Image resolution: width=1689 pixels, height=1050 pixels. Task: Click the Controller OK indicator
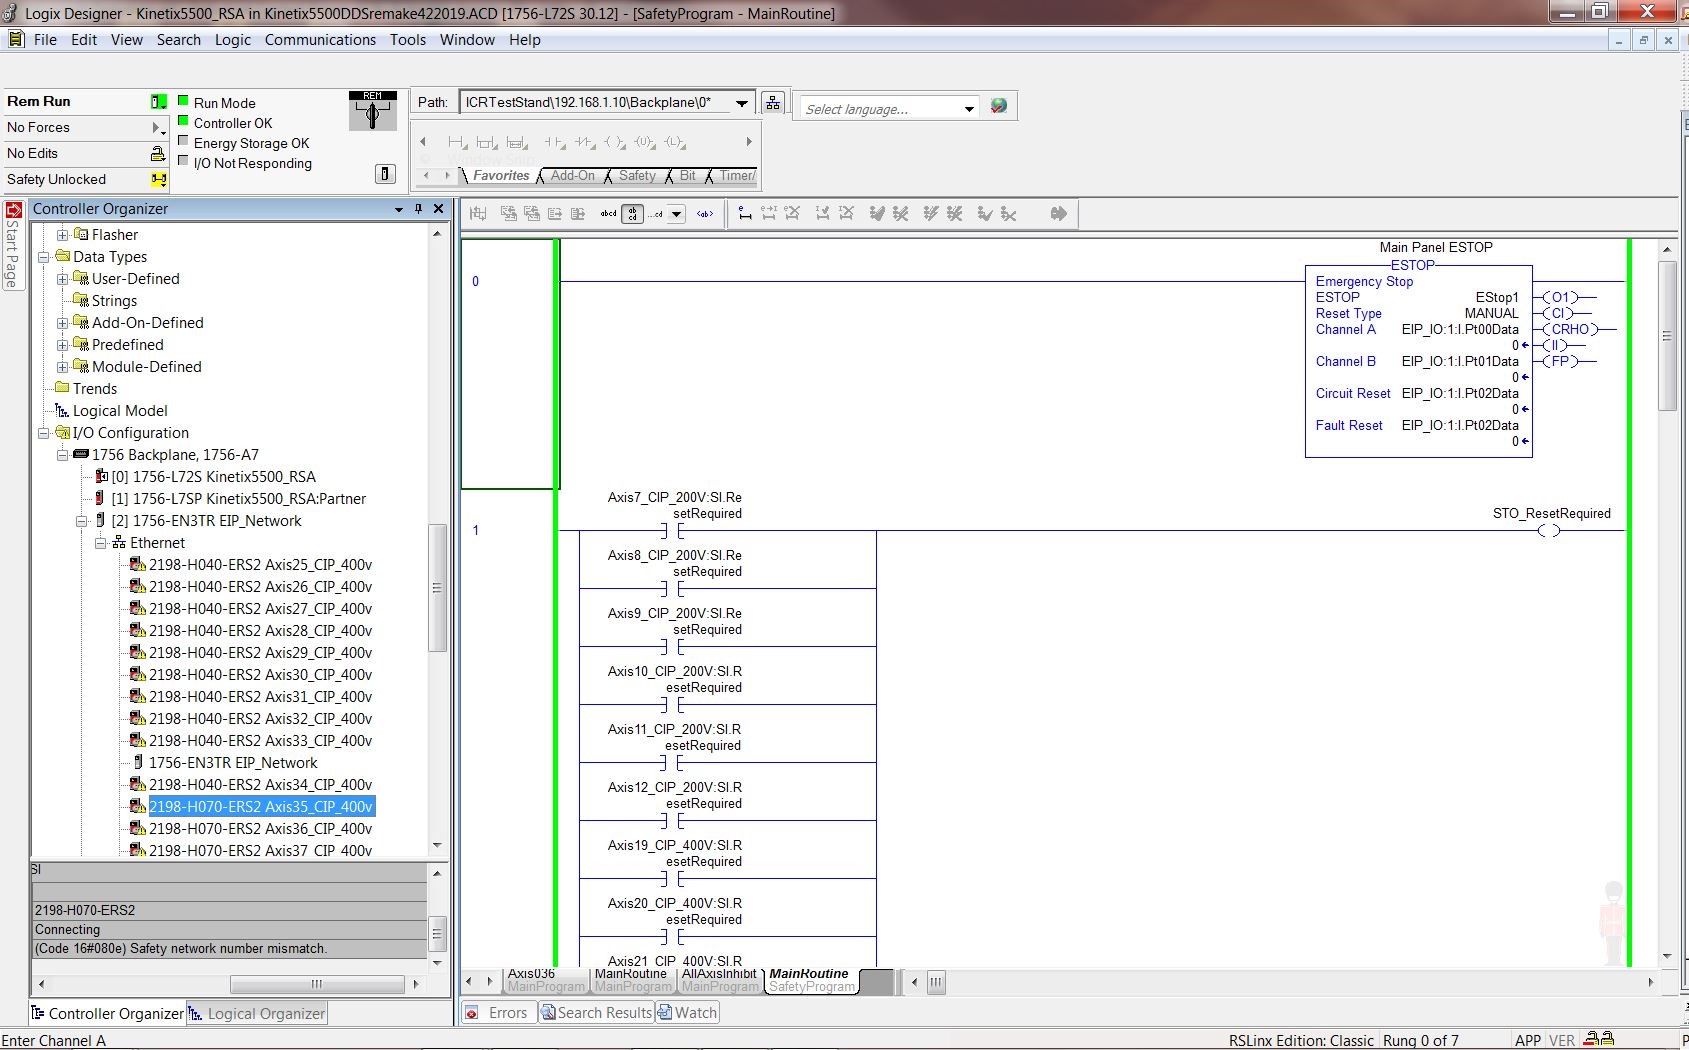(183, 121)
